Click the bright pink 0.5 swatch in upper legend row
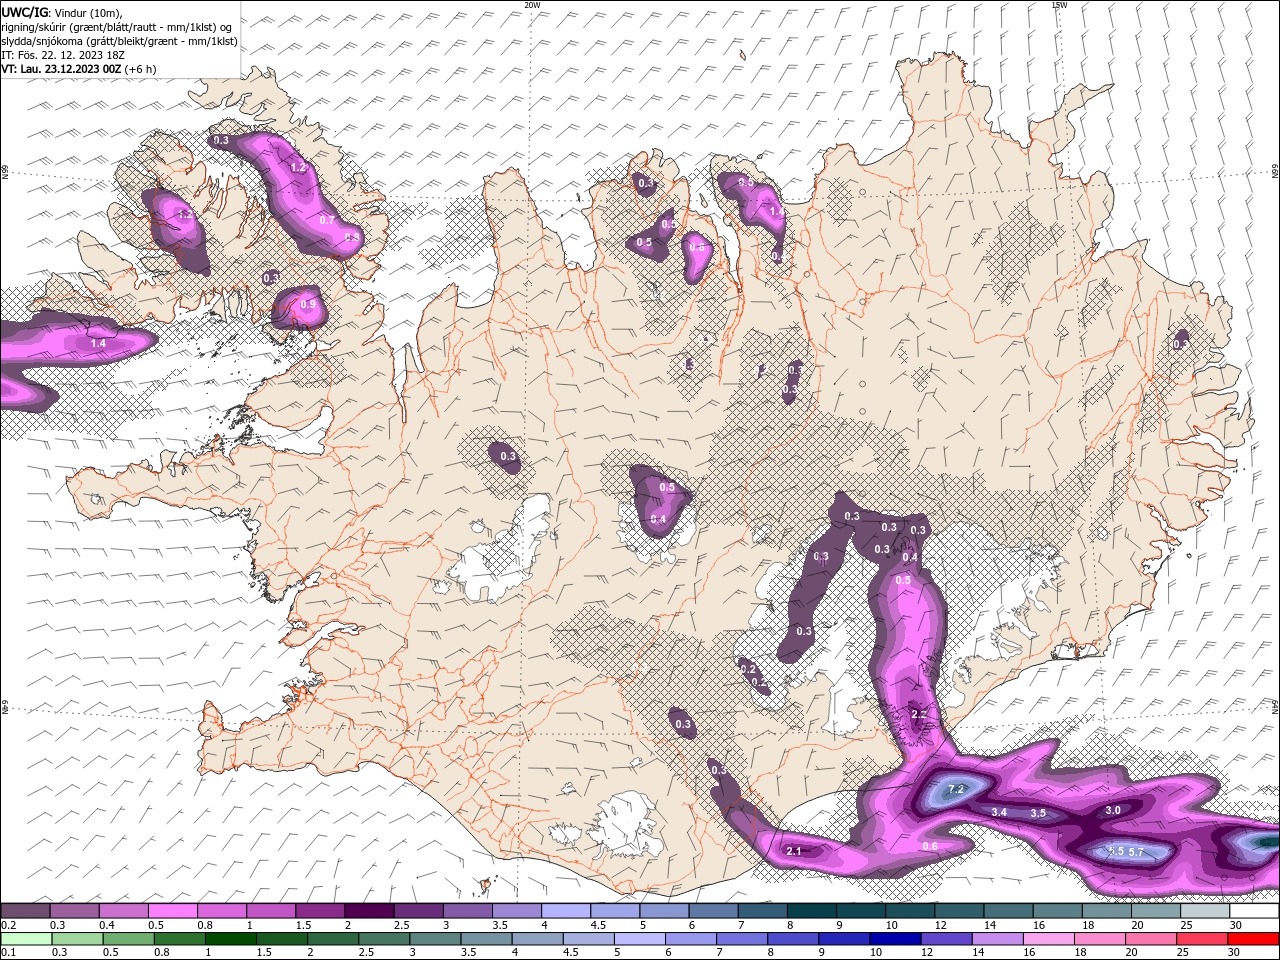 click(172, 911)
